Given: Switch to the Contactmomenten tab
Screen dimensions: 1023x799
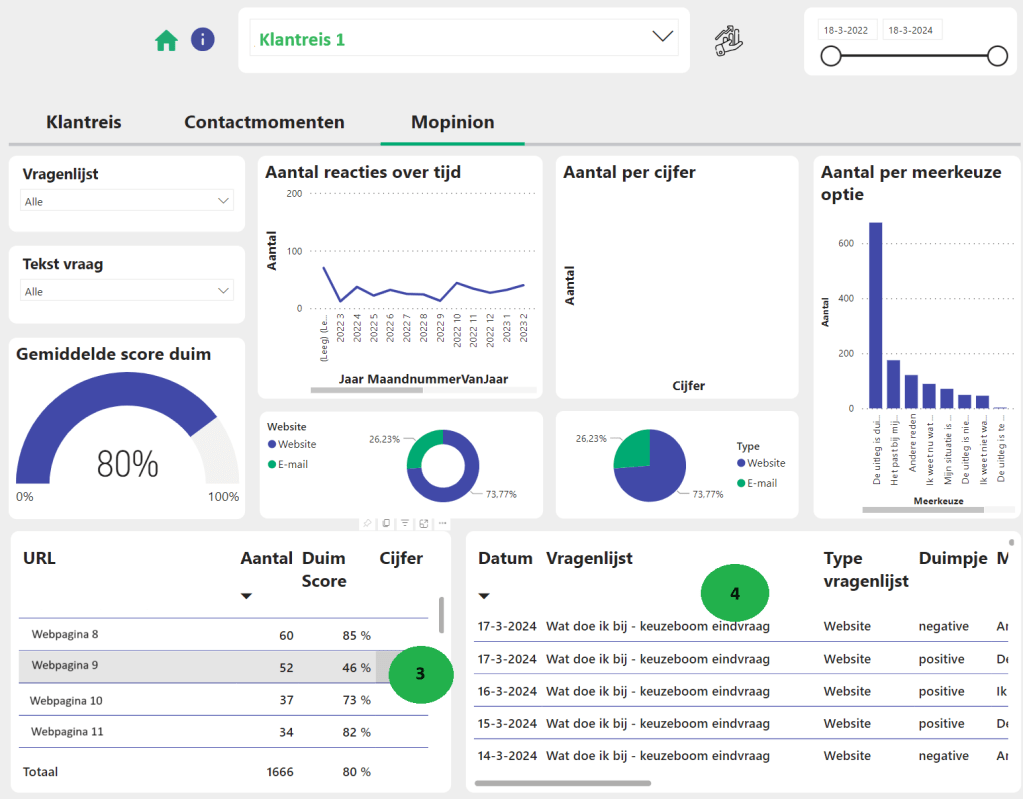Looking at the screenshot, I should pos(264,122).
